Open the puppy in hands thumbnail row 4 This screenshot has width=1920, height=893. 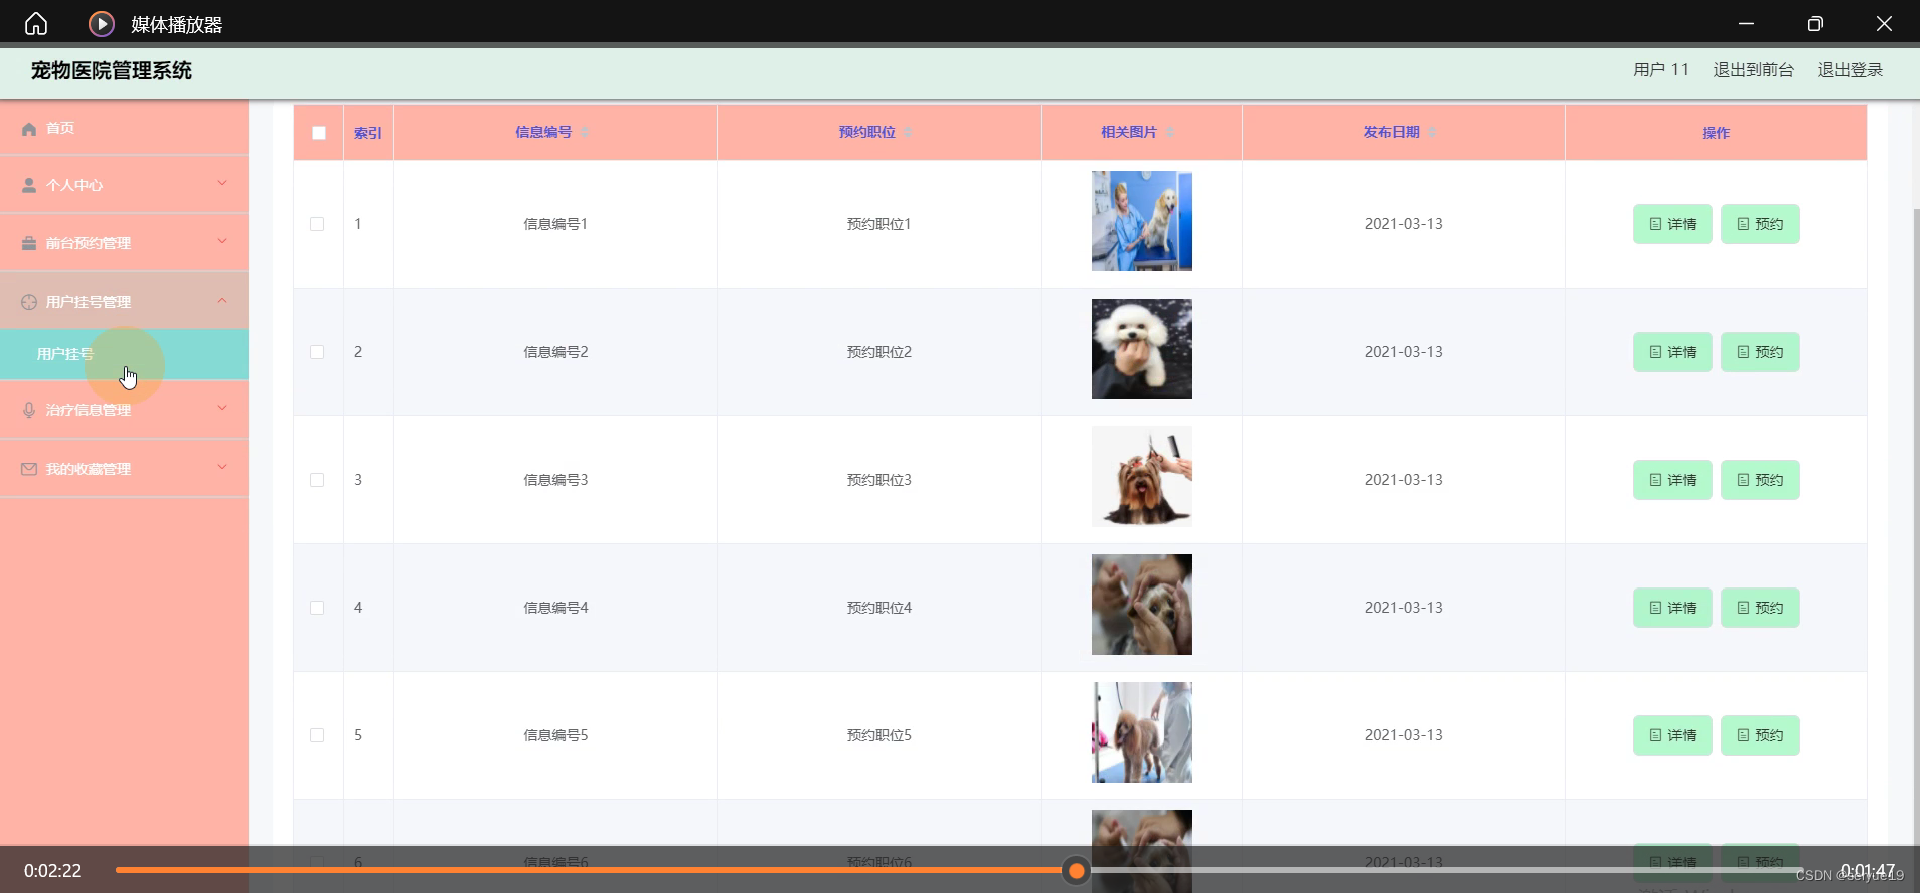(x=1142, y=605)
